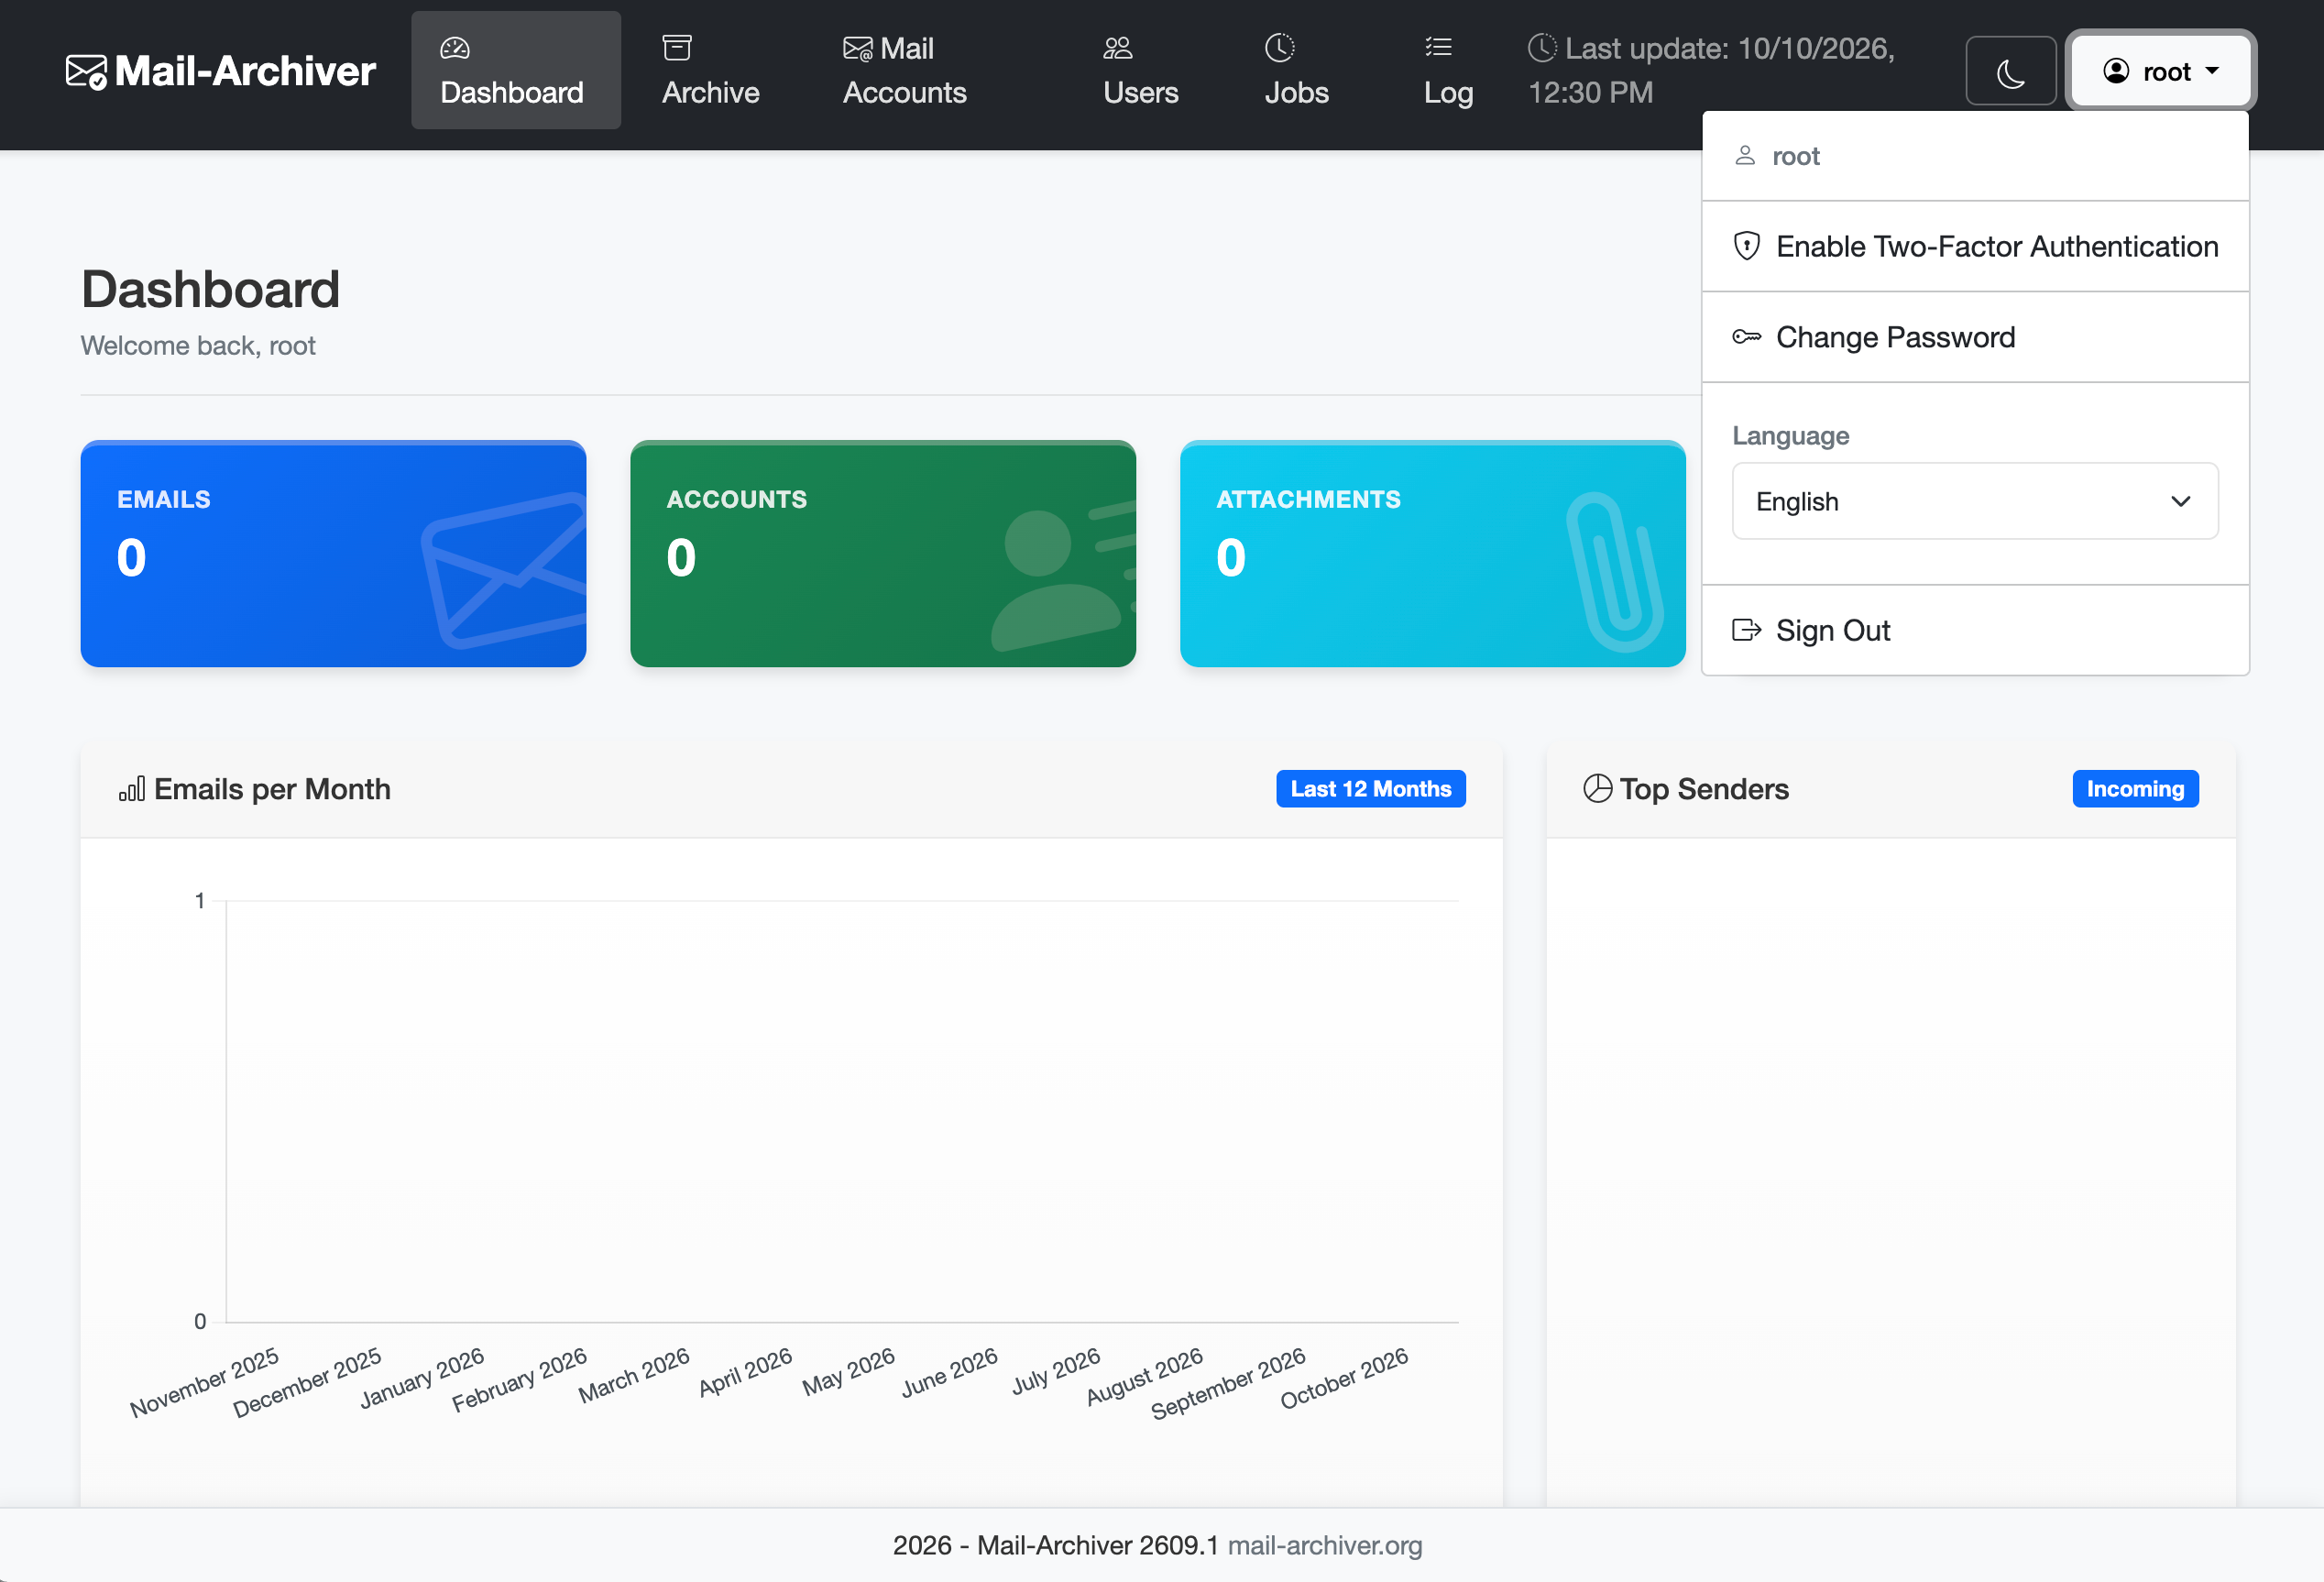This screenshot has width=2324, height=1582.
Task: Click the Mail-Archiver envelope logo icon
Action: (x=86, y=72)
